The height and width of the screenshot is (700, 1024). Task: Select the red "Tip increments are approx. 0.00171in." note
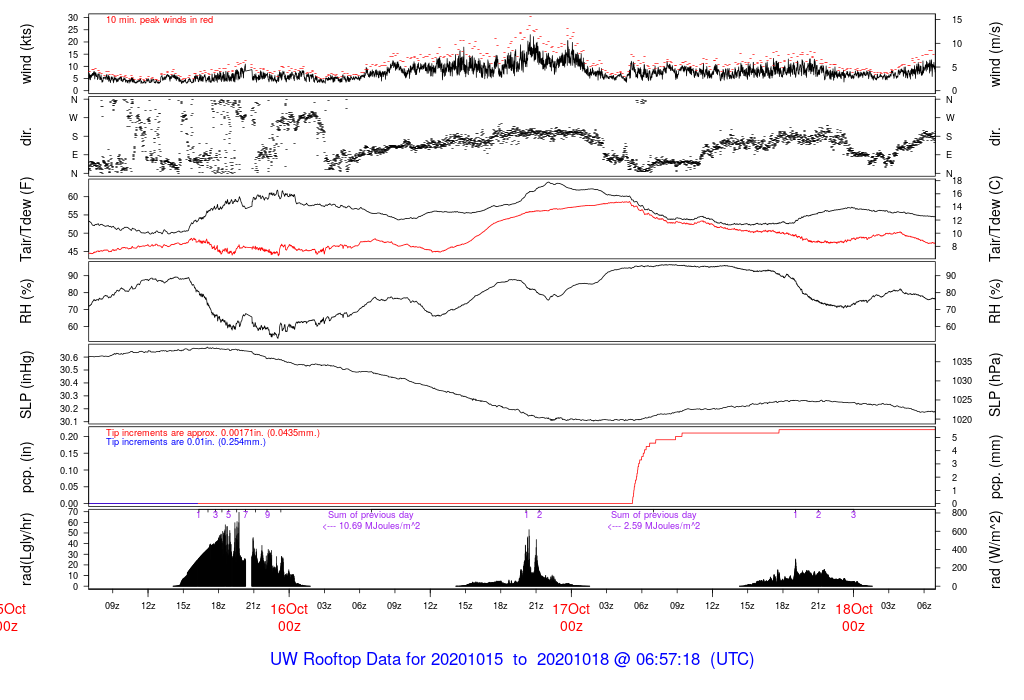point(213,433)
